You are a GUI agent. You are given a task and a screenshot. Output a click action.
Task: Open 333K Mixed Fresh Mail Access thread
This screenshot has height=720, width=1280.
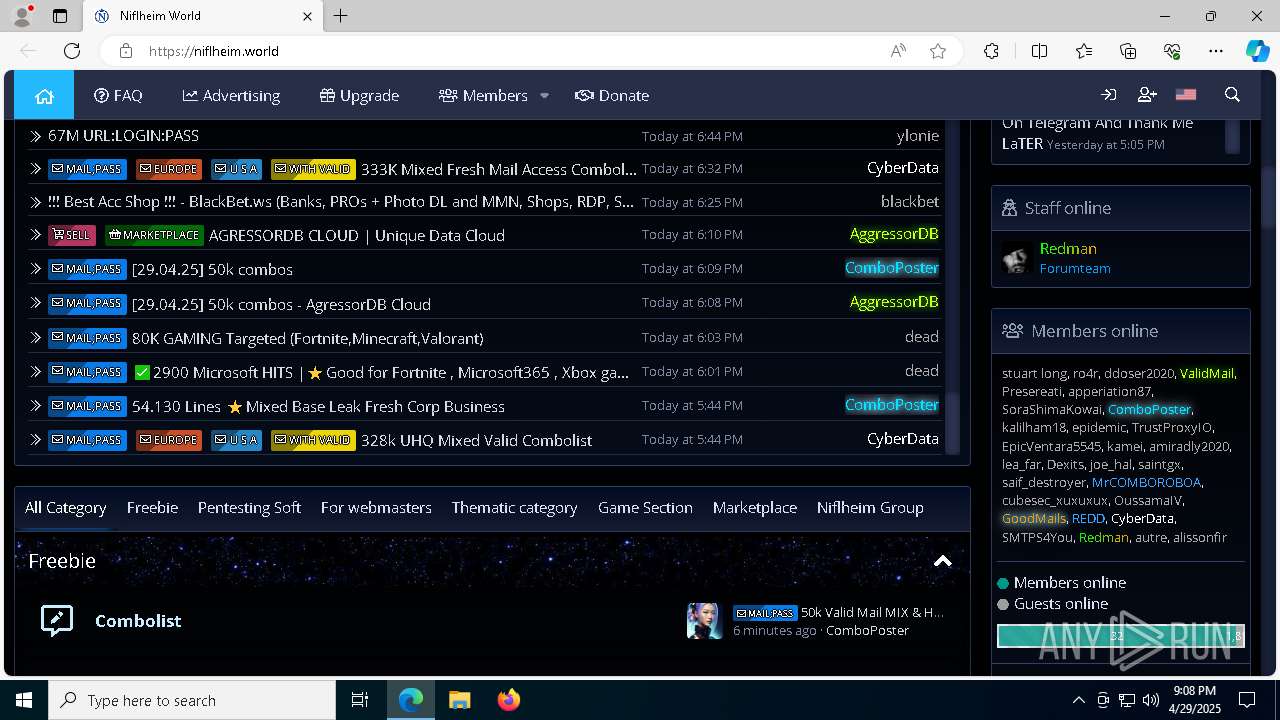pyautogui.click(x=498, y=169)
